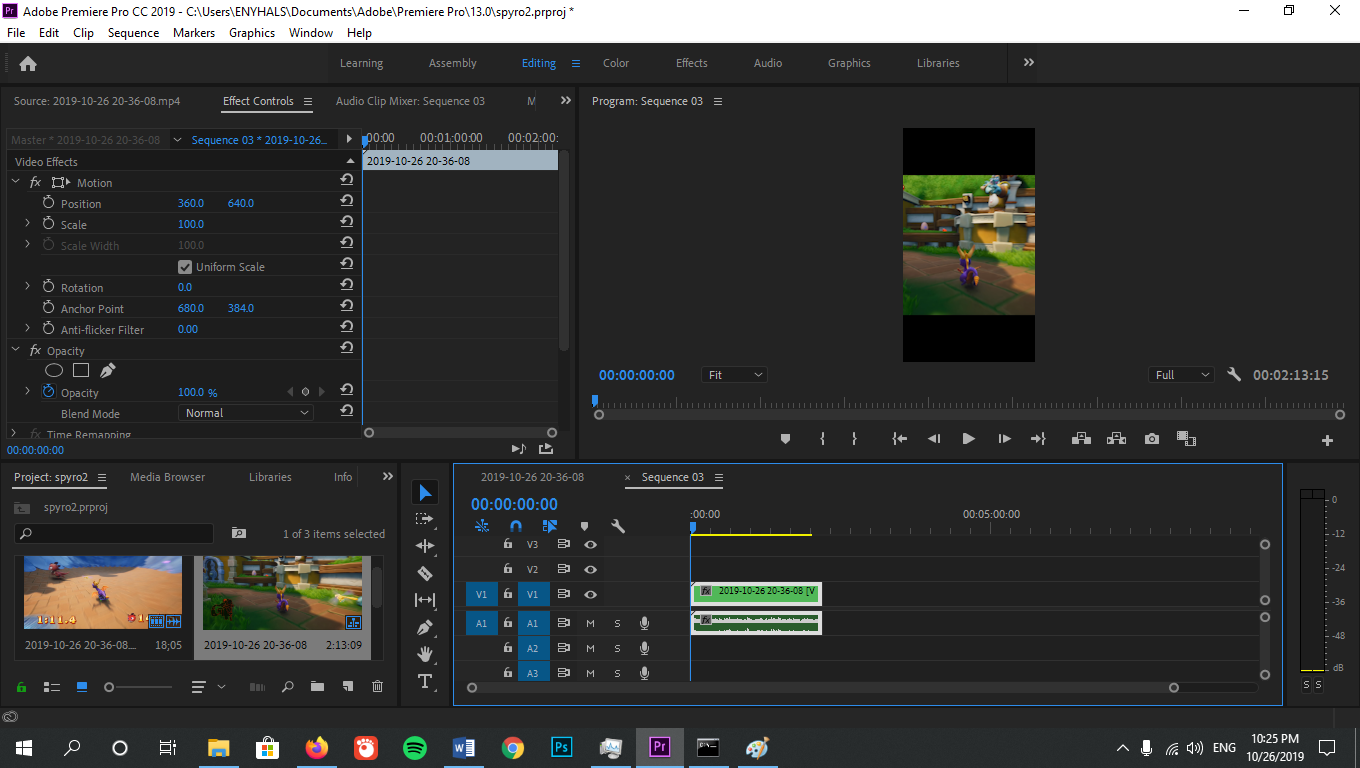
Task: Select the Razor tool
Action: coord(425,573)
